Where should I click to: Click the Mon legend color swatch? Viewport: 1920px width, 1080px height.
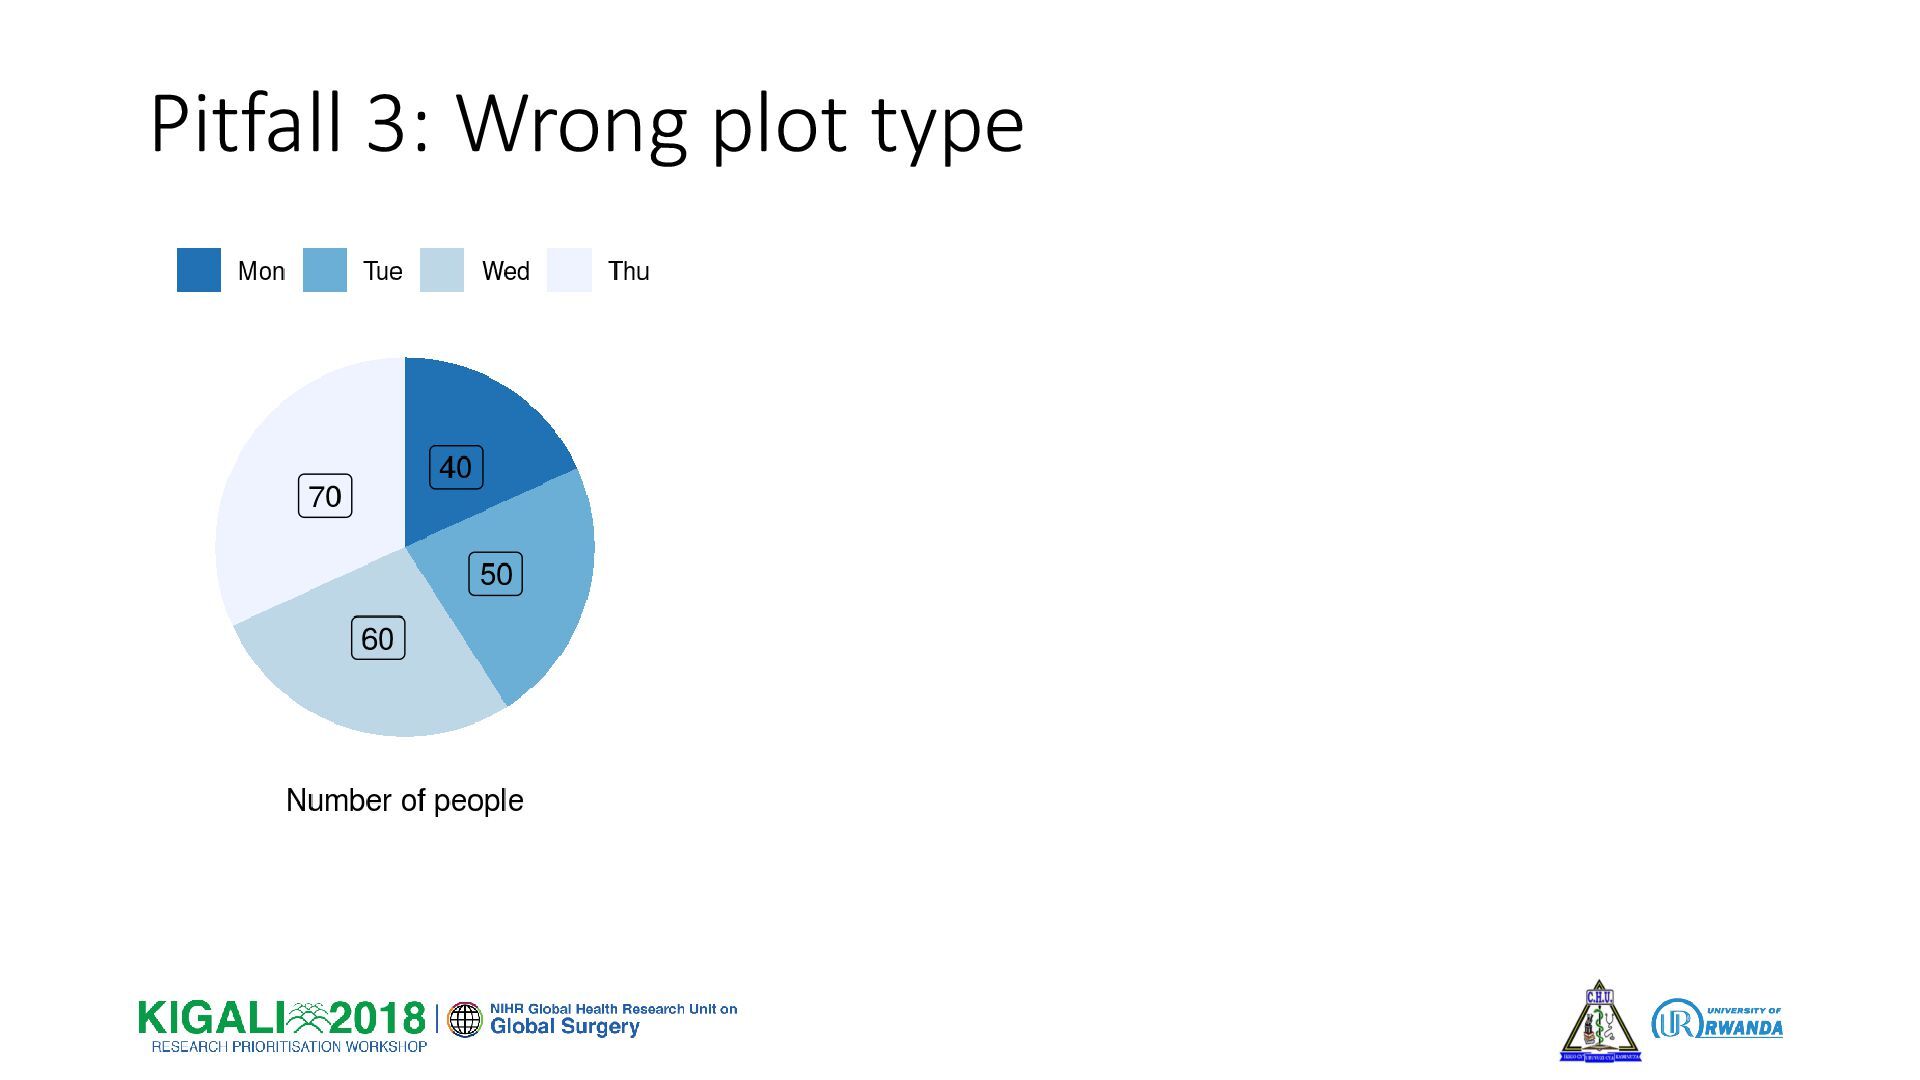pos(198,270)
